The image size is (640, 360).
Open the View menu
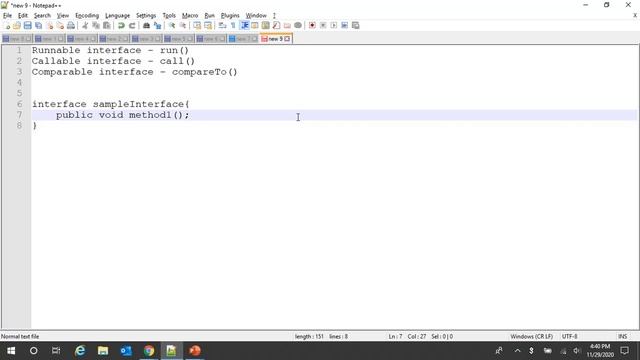click(x=62, y=16)
